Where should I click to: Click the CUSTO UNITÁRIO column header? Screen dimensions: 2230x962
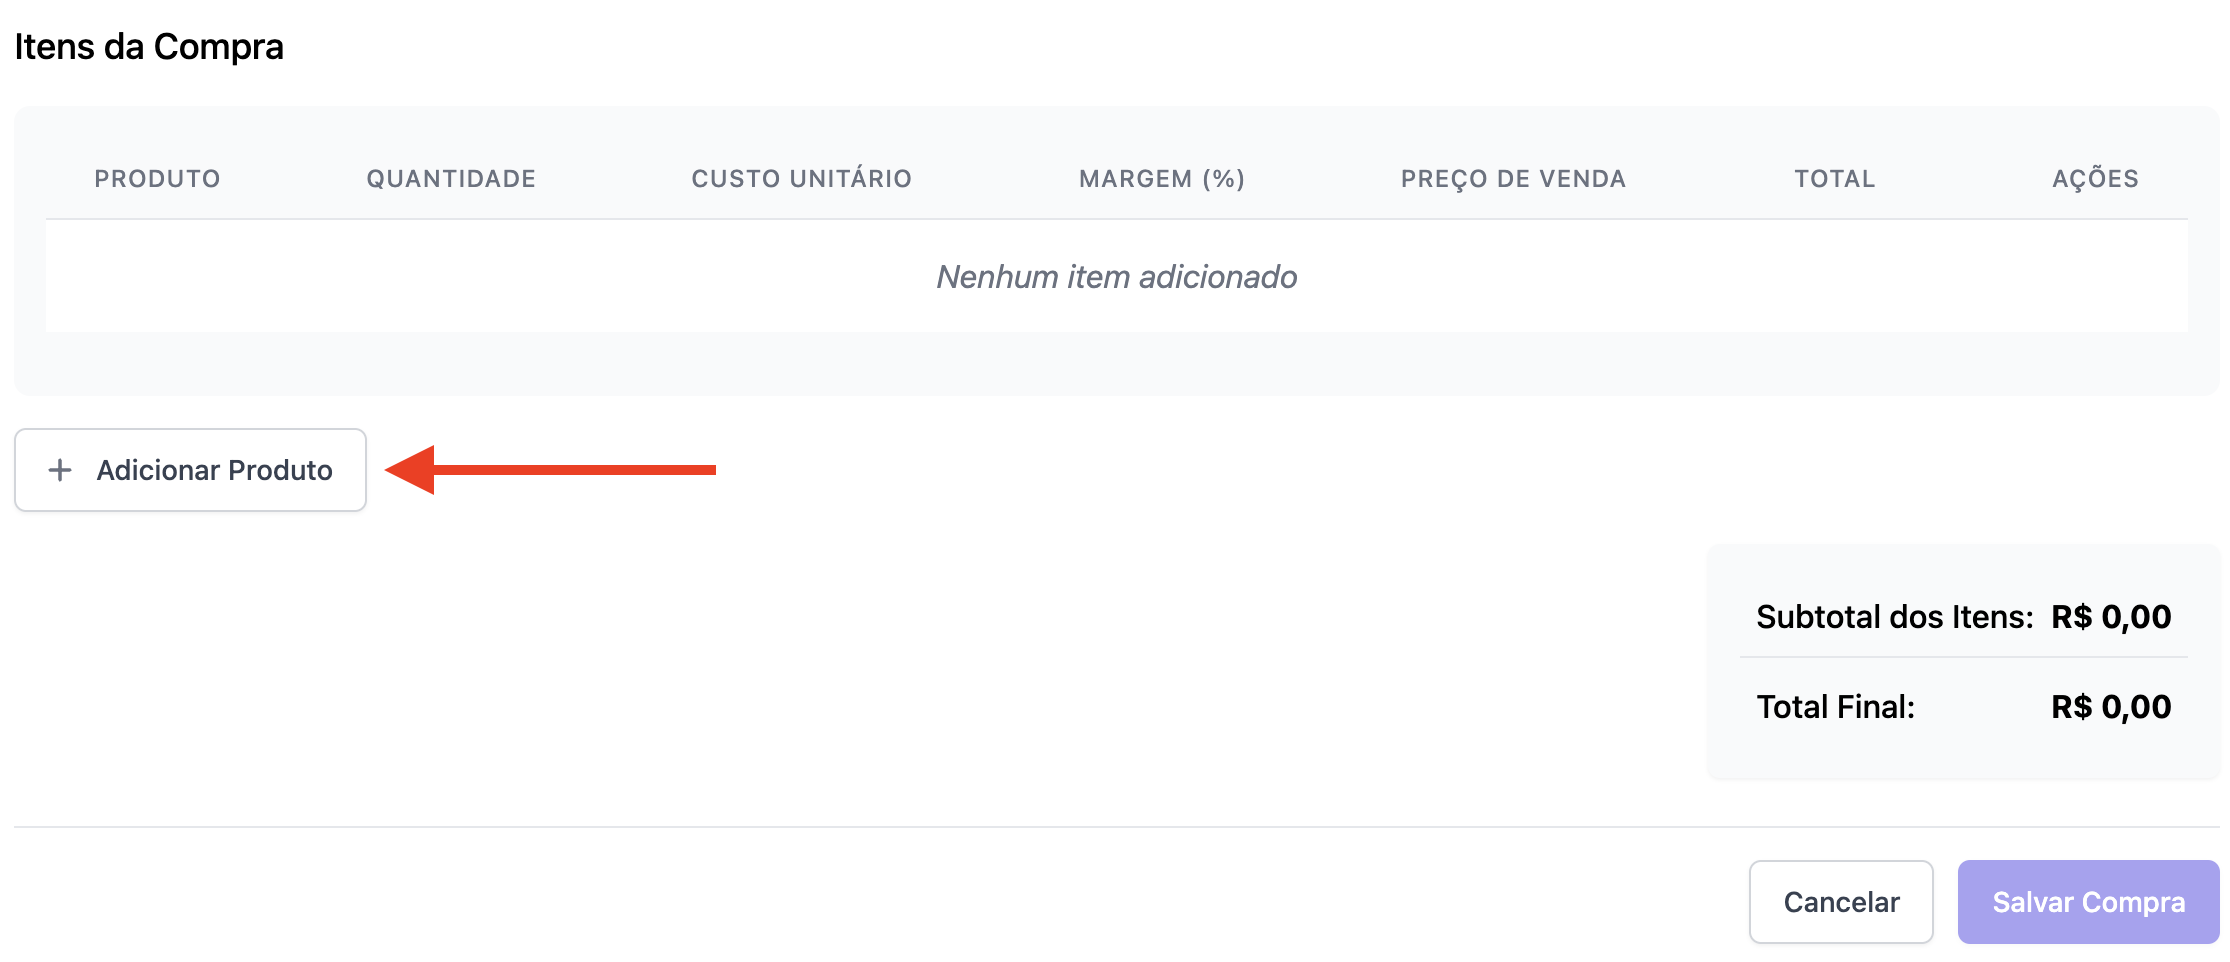(x=801, y=179)
